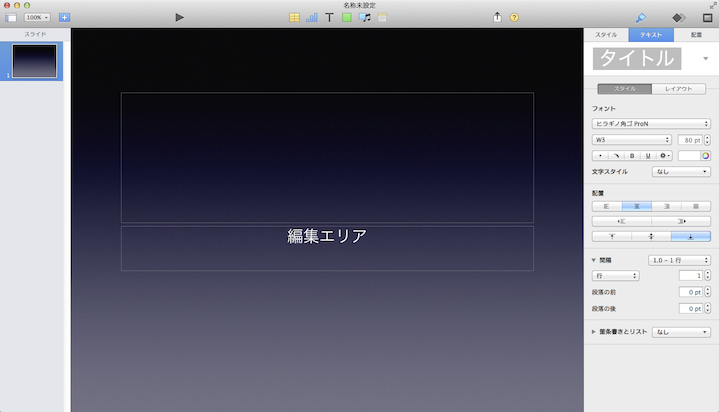Open the color wheel picker

[706, 156]
